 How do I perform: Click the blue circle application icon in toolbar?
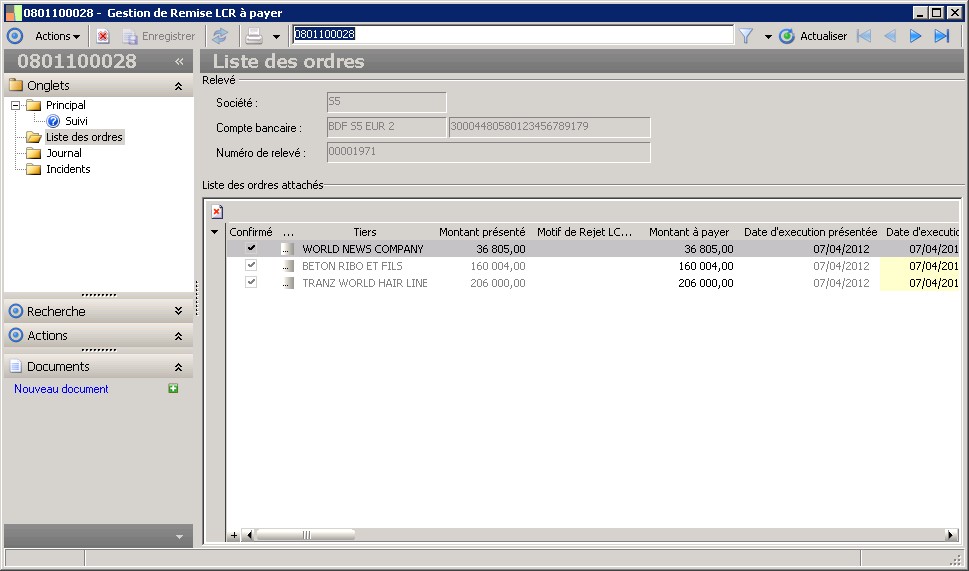[x=15, y=36]
